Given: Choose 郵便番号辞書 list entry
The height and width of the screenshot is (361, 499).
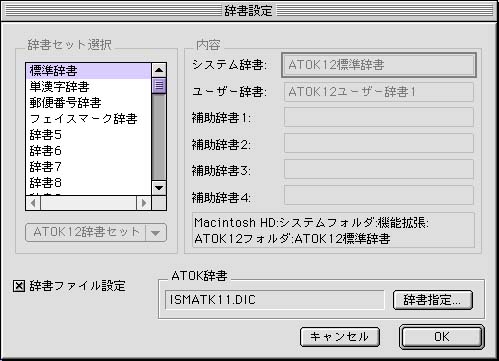Looking at the screenshot, I should (88, 103).
